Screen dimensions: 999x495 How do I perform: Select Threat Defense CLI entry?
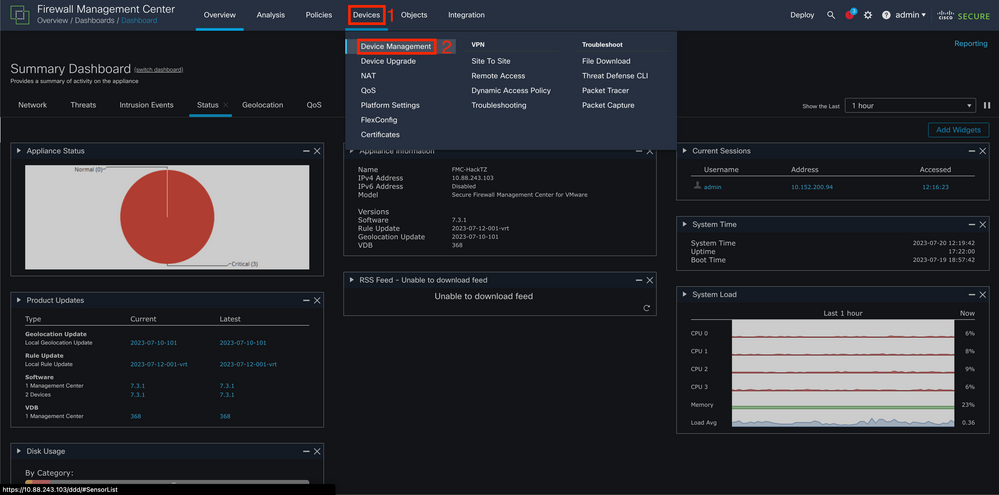pos(615,76)
